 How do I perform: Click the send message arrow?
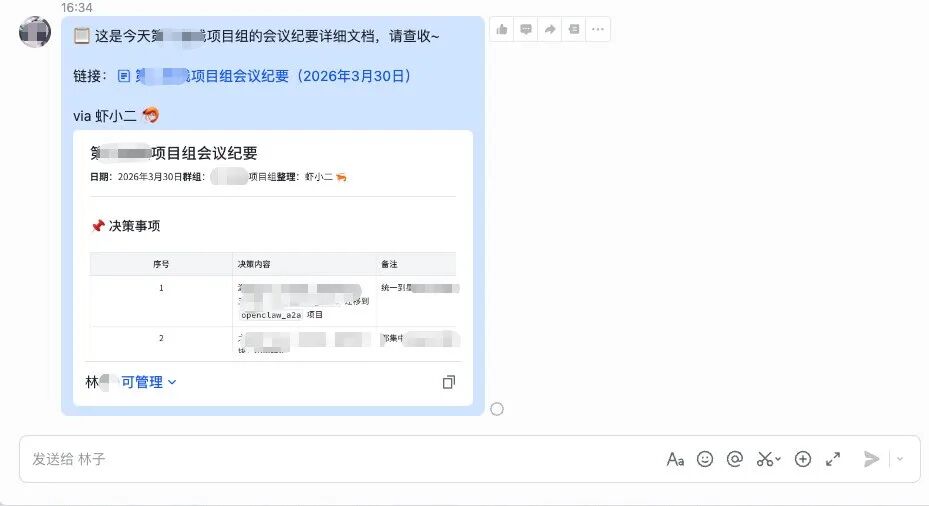coord(872,459)
